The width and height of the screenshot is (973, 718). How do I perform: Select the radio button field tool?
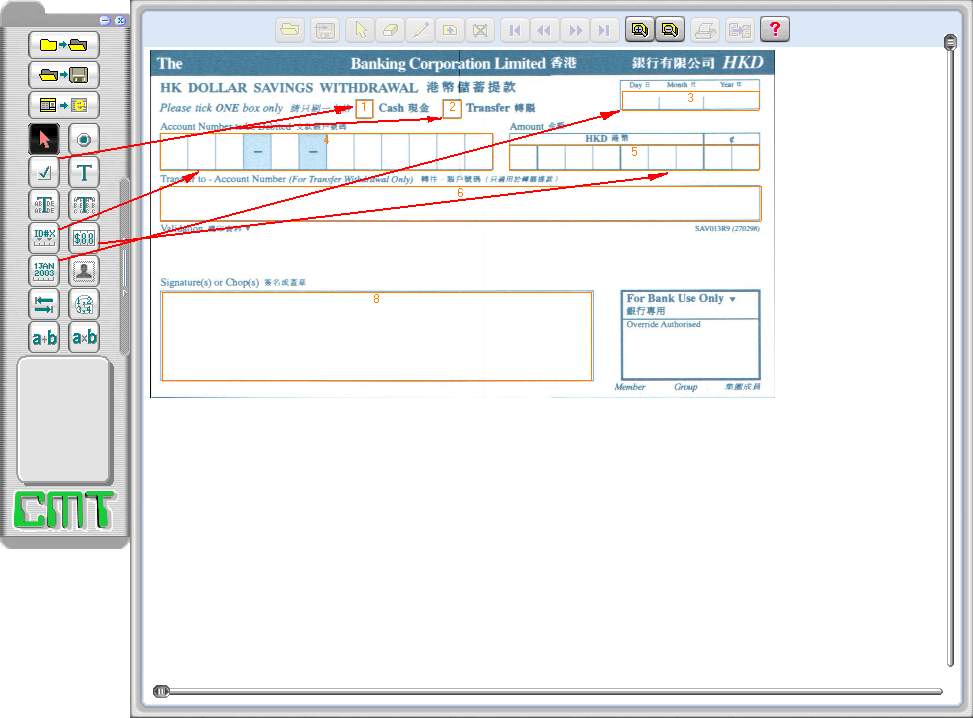point(84,140)
